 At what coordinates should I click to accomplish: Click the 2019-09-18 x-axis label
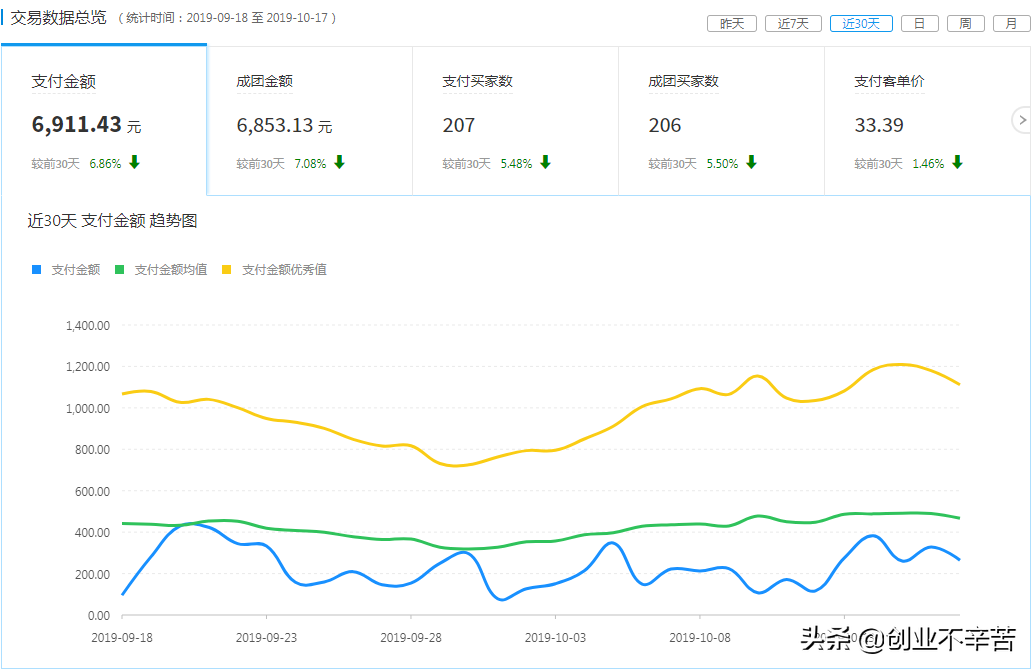click(121, 637)
